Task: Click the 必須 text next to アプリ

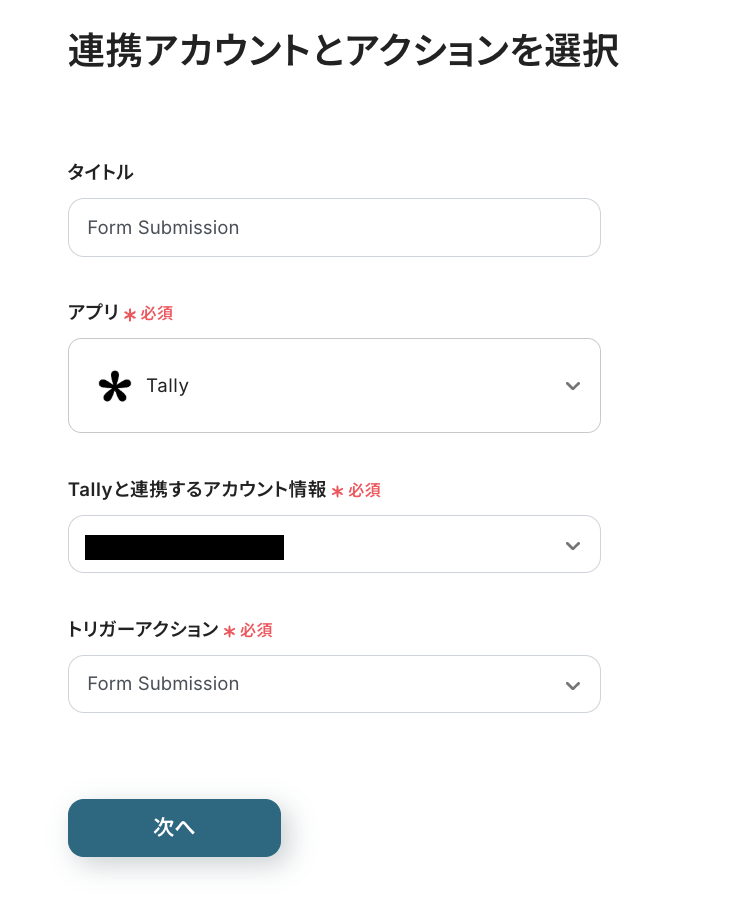Action: tap(156, 313)
